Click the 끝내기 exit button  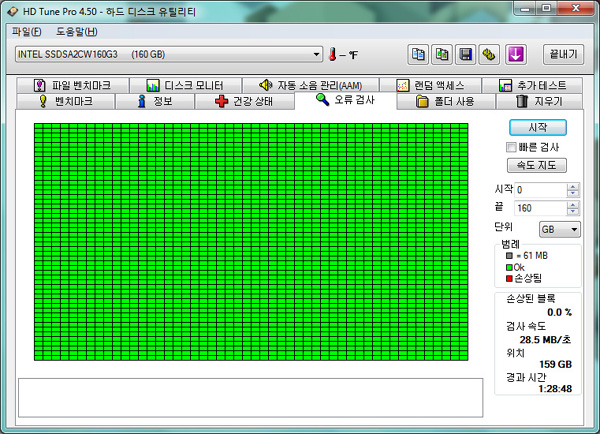[x=563, y=54]
